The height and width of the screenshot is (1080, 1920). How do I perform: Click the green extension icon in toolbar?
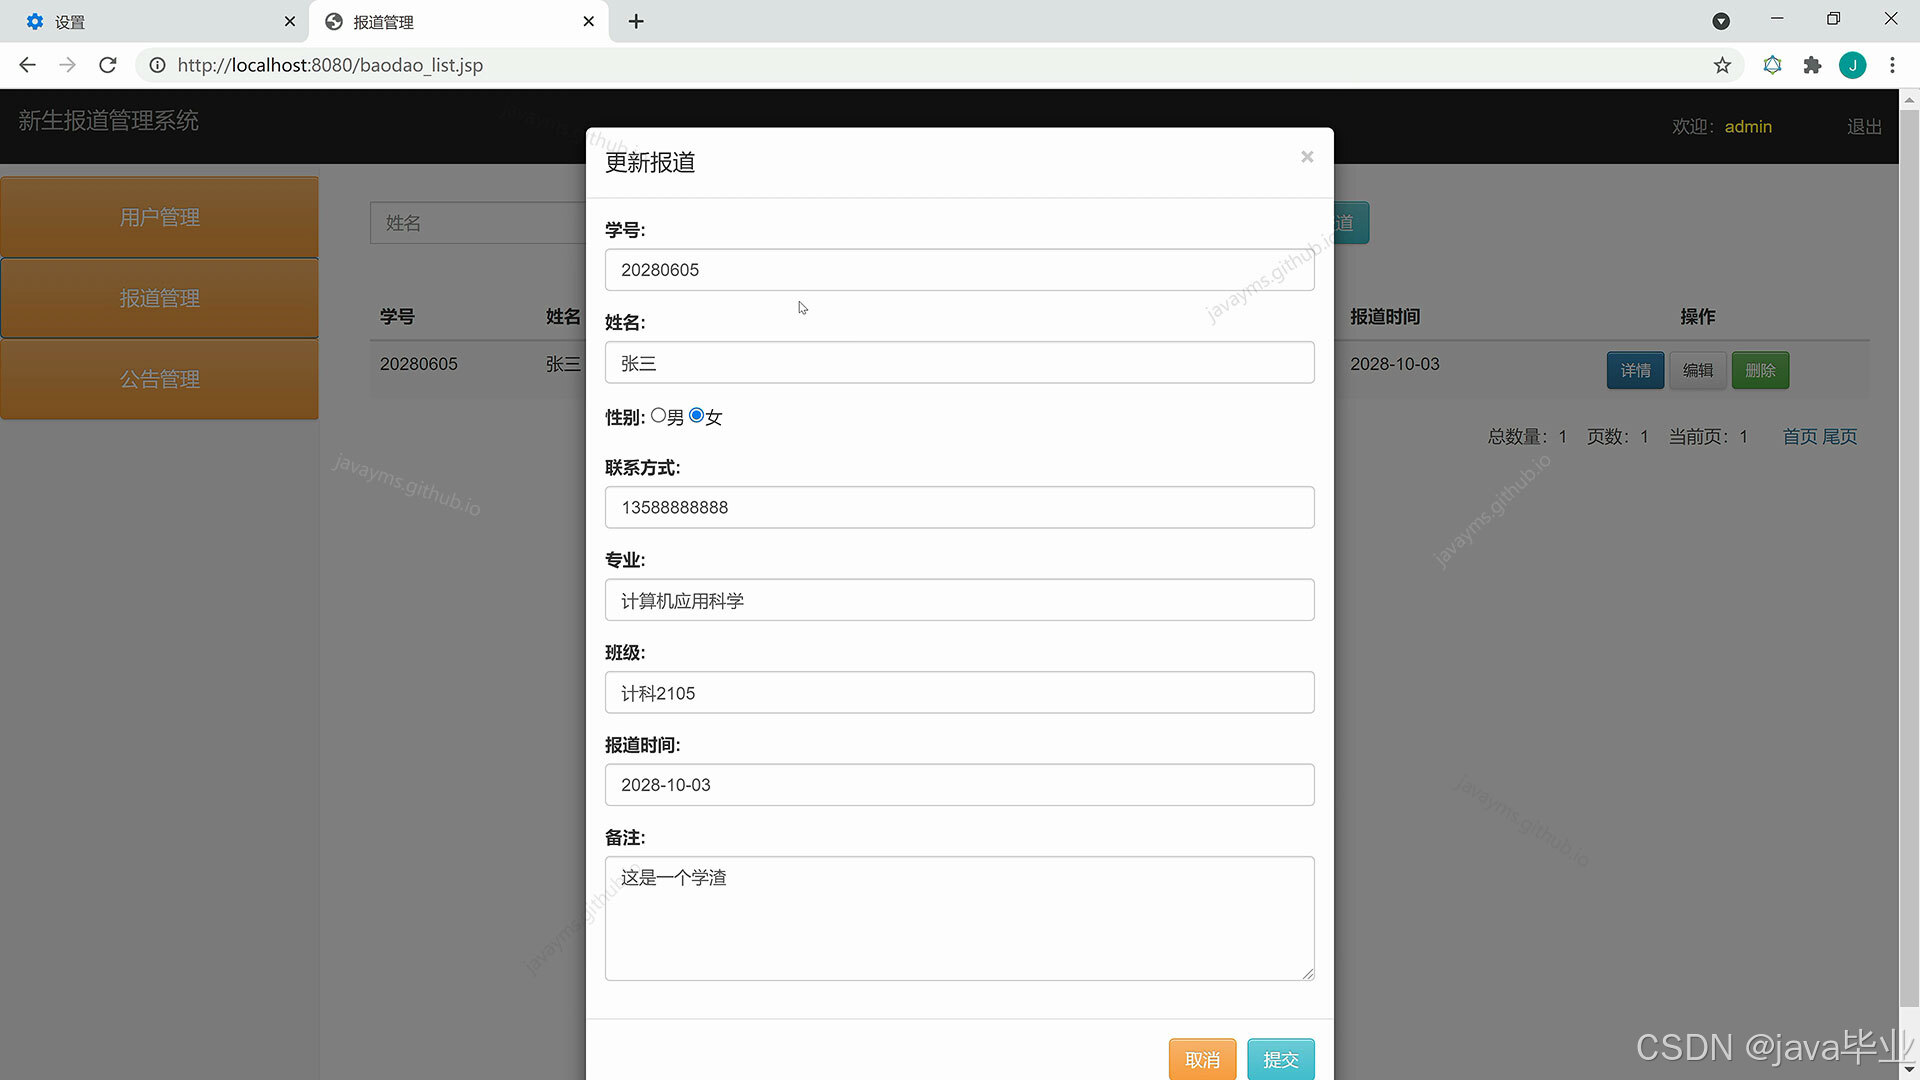pyautogui.click(x=1772, y=65)
